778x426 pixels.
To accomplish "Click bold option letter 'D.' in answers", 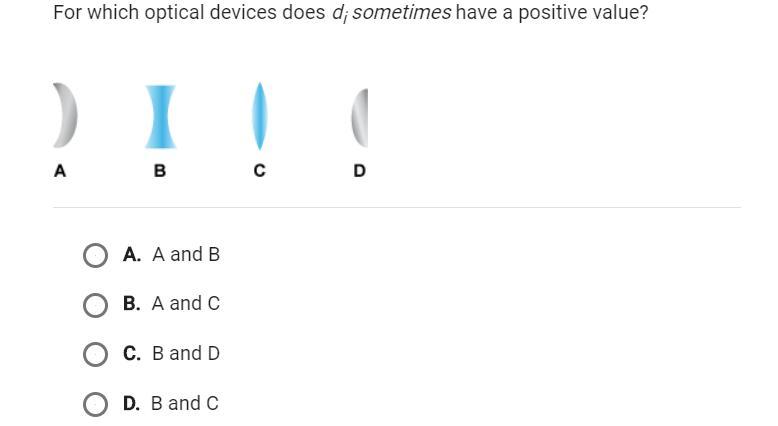I will coord(131,404).
